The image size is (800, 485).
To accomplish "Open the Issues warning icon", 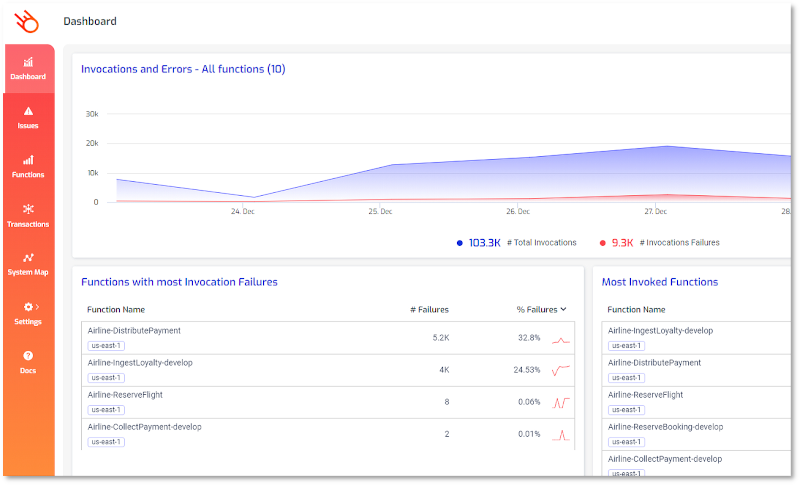I will pyautogui.click(x=28, y=111).
